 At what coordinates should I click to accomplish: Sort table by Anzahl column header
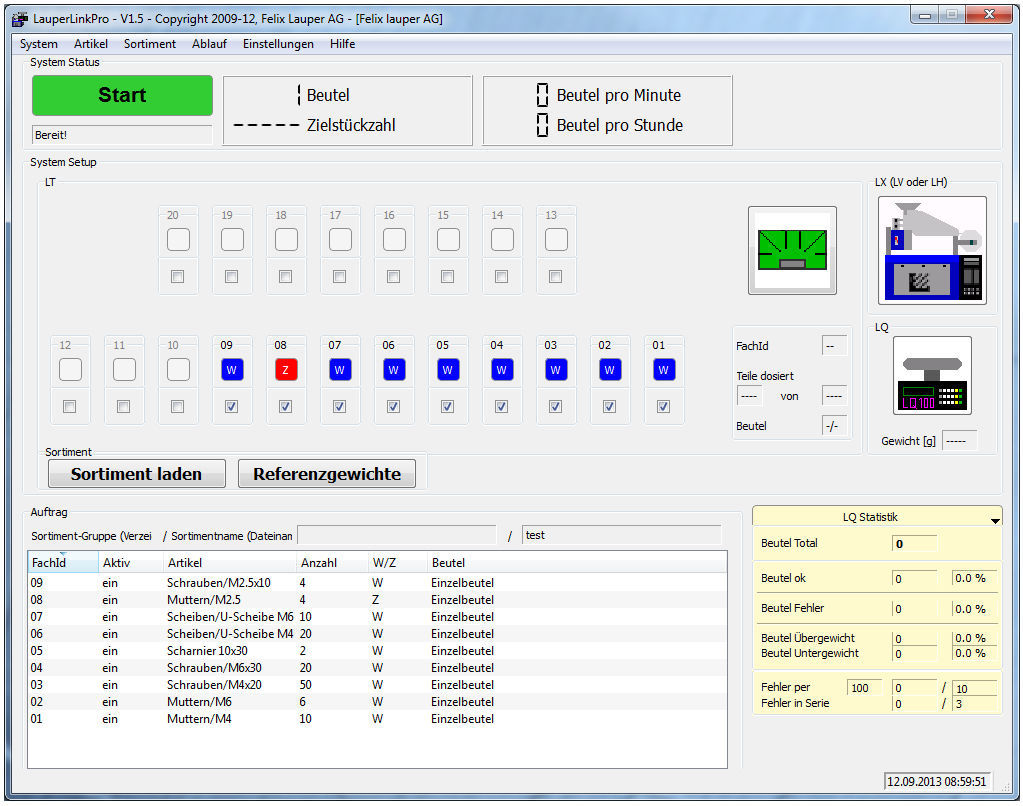[332, 563]
